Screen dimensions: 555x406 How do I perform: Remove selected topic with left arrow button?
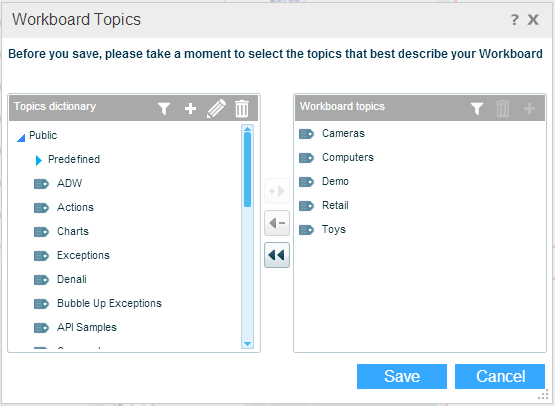[277, 223]
